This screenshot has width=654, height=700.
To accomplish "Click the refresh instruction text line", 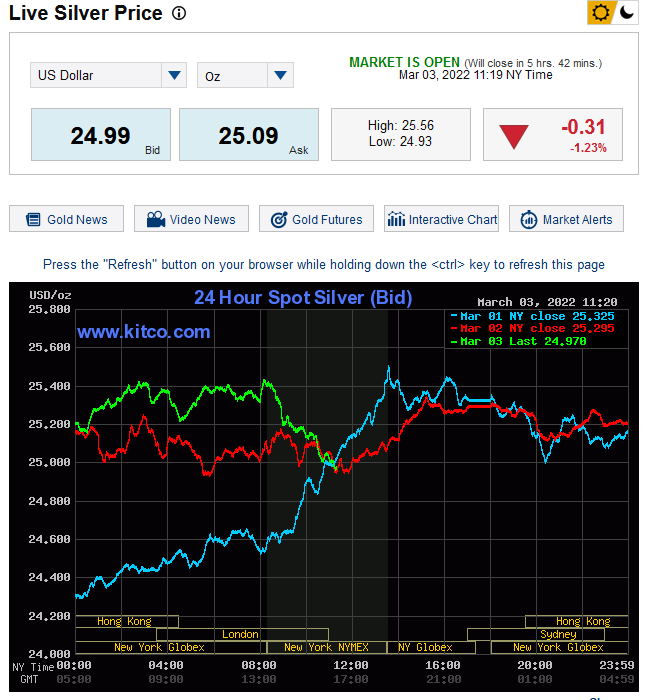I will pos(324,265).
